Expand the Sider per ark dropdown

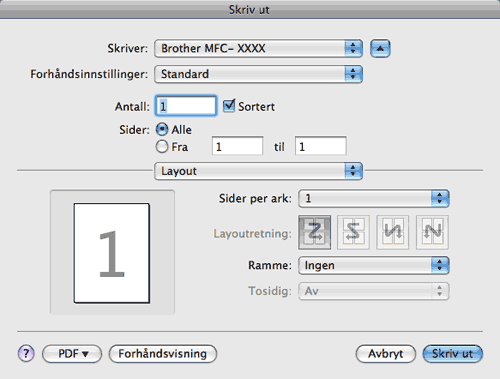374,199
